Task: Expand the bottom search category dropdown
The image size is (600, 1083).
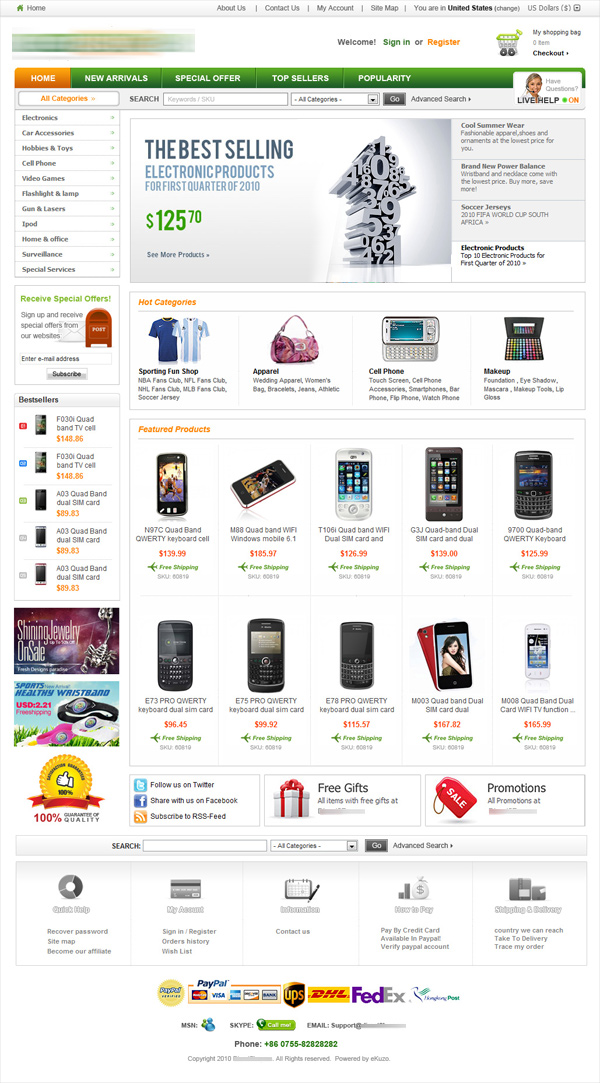Action: point(315,846)
